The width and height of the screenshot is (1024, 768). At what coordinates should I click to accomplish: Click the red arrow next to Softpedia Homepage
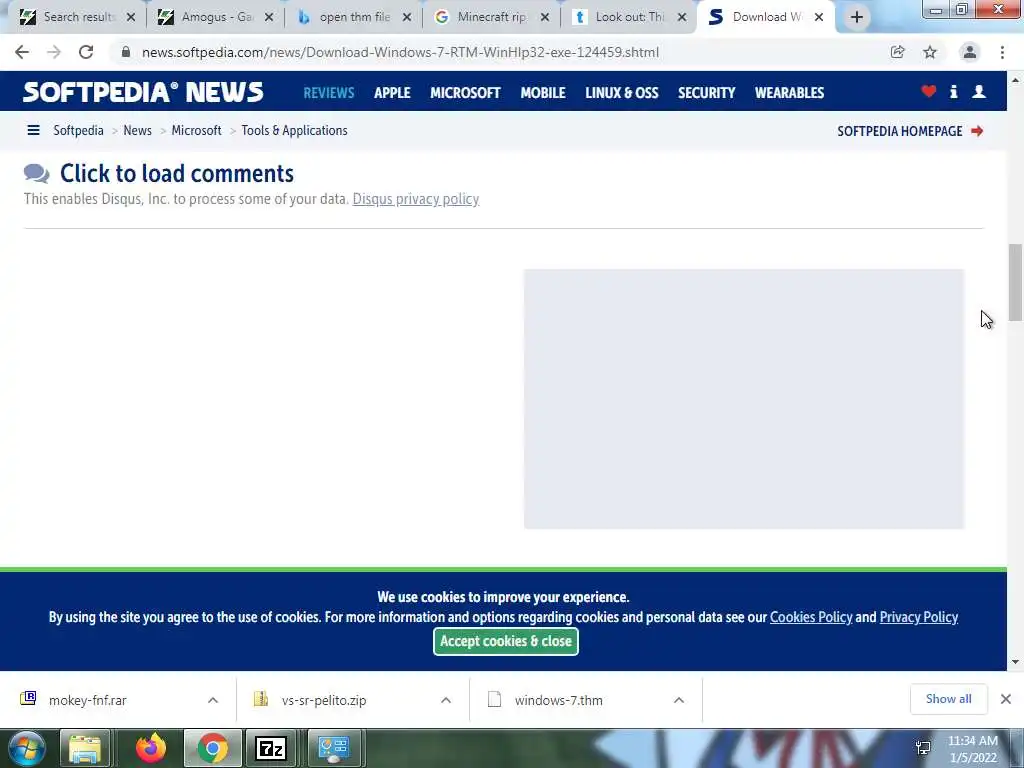point(977,131)
